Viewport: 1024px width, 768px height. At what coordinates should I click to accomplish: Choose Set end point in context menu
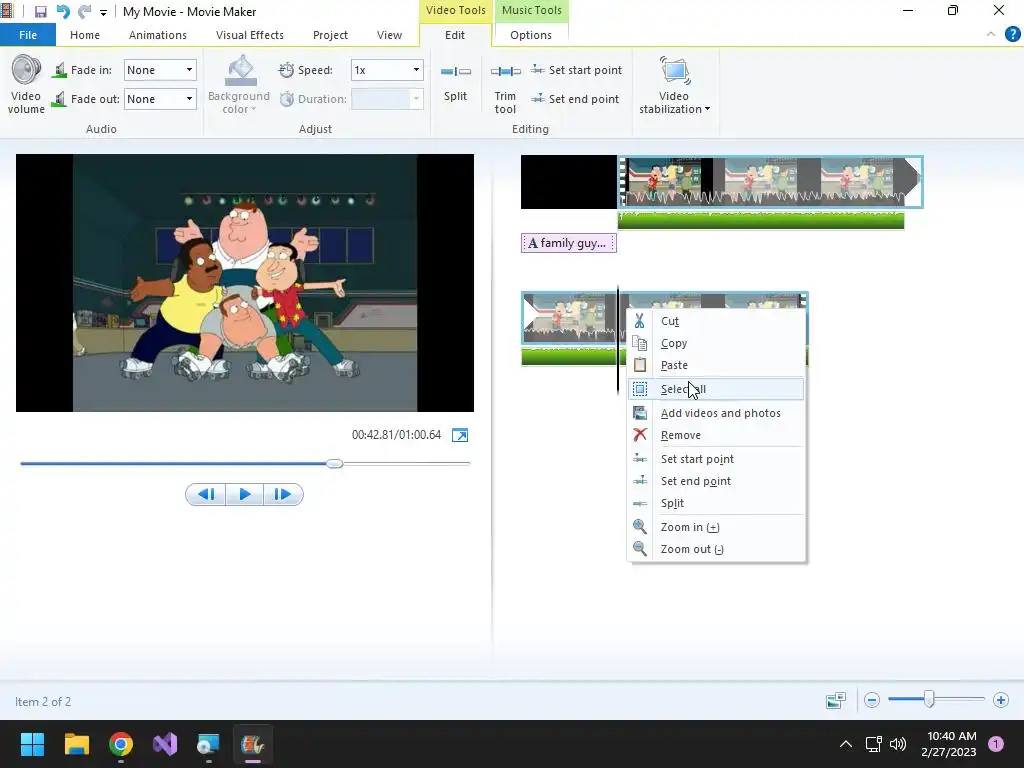click(x=716, y=481)
